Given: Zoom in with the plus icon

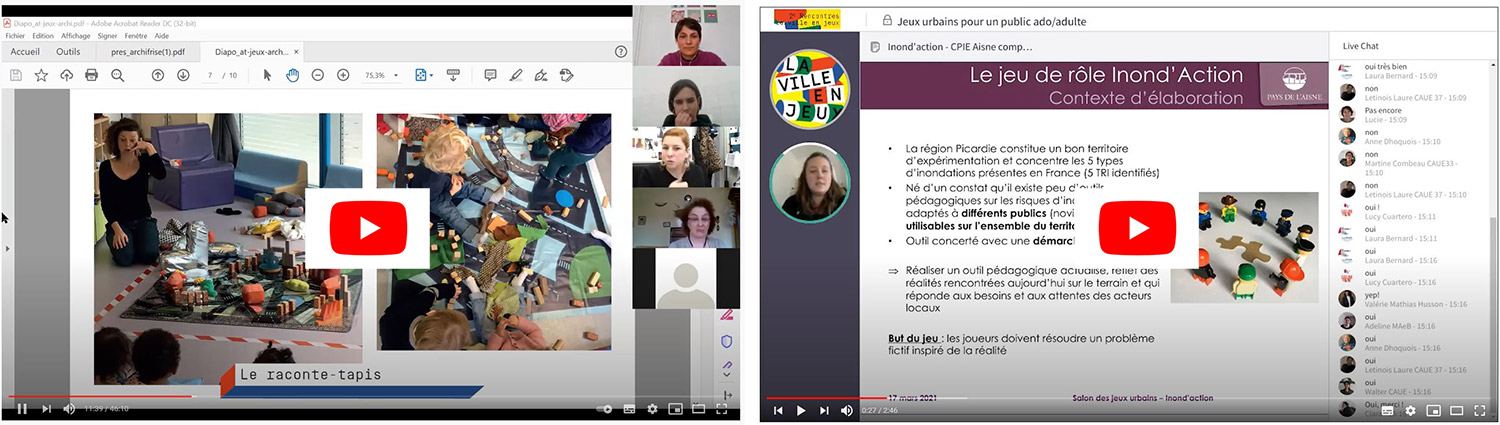Looking at the screenshot, I should (343, 75).
